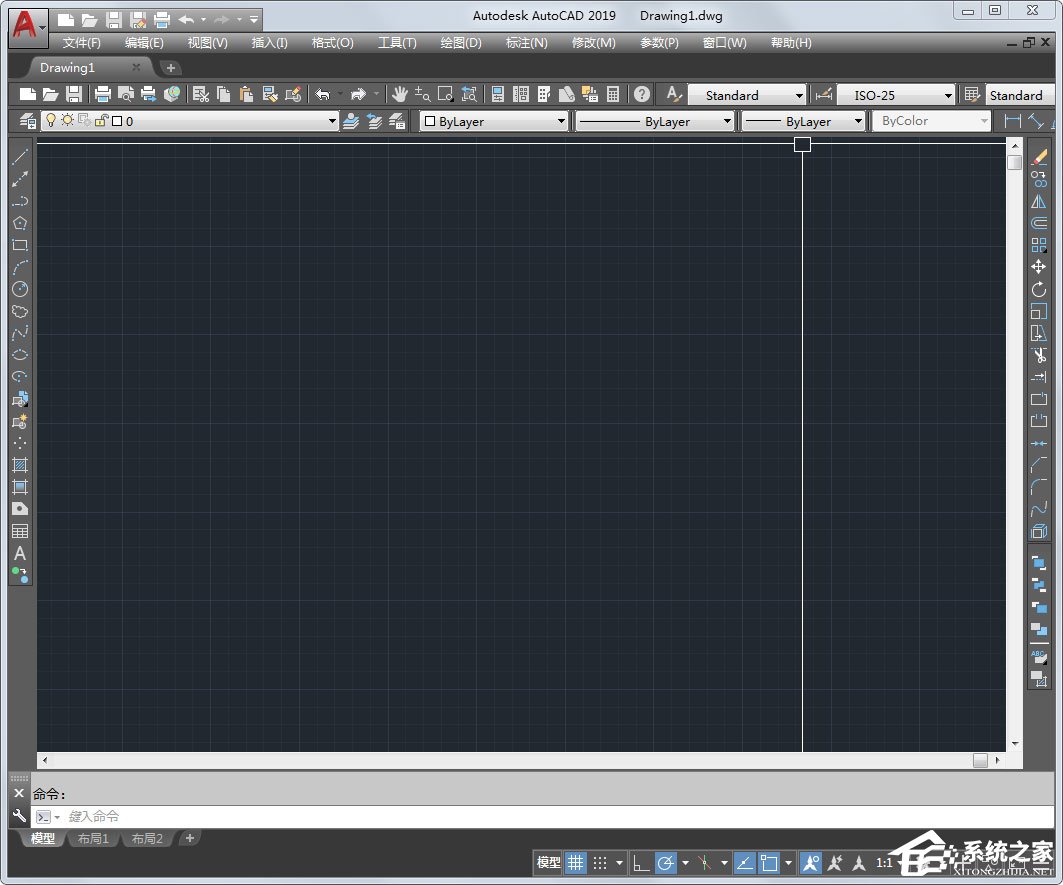Select the Revision Cloud tool

(x=20, y=311)
